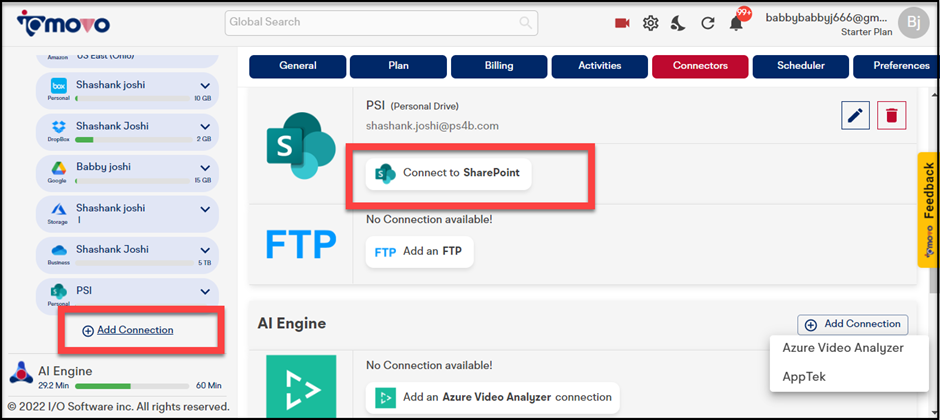
Task: Click the DropBox 2 GB storage usage bar
Action: pyautogui.click(x=132, y=139)
